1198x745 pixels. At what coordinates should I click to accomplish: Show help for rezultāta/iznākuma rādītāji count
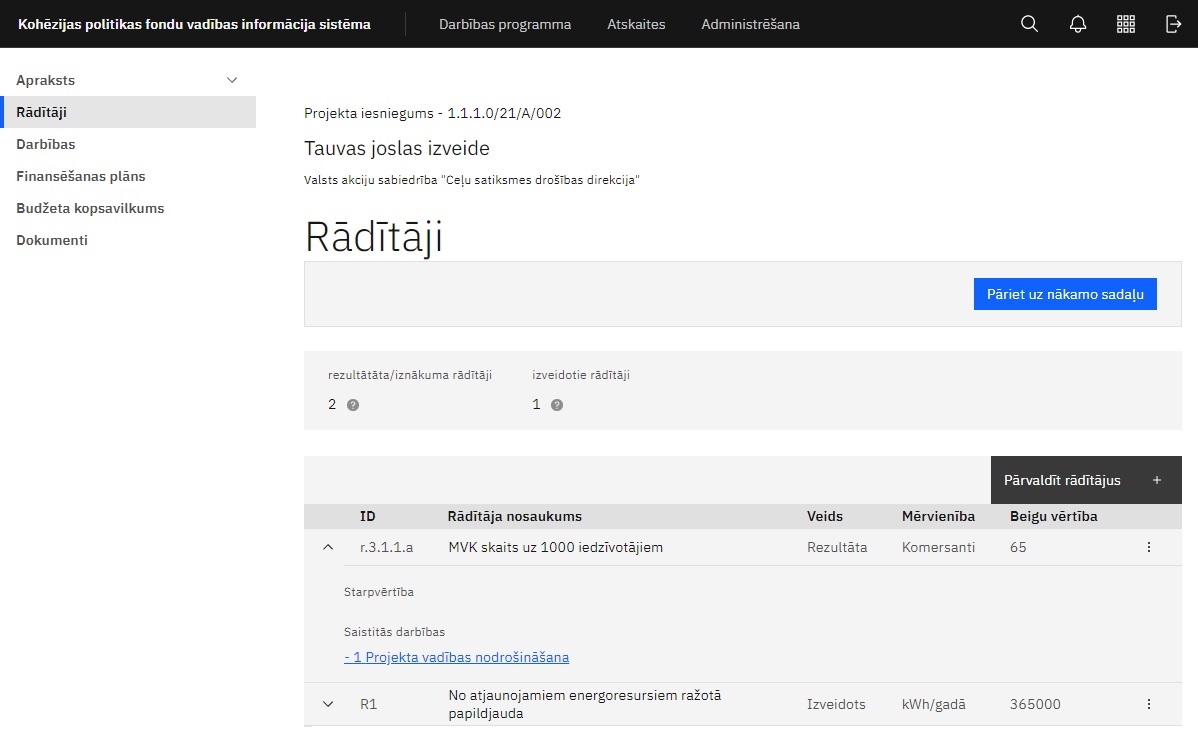coord(353,405)
